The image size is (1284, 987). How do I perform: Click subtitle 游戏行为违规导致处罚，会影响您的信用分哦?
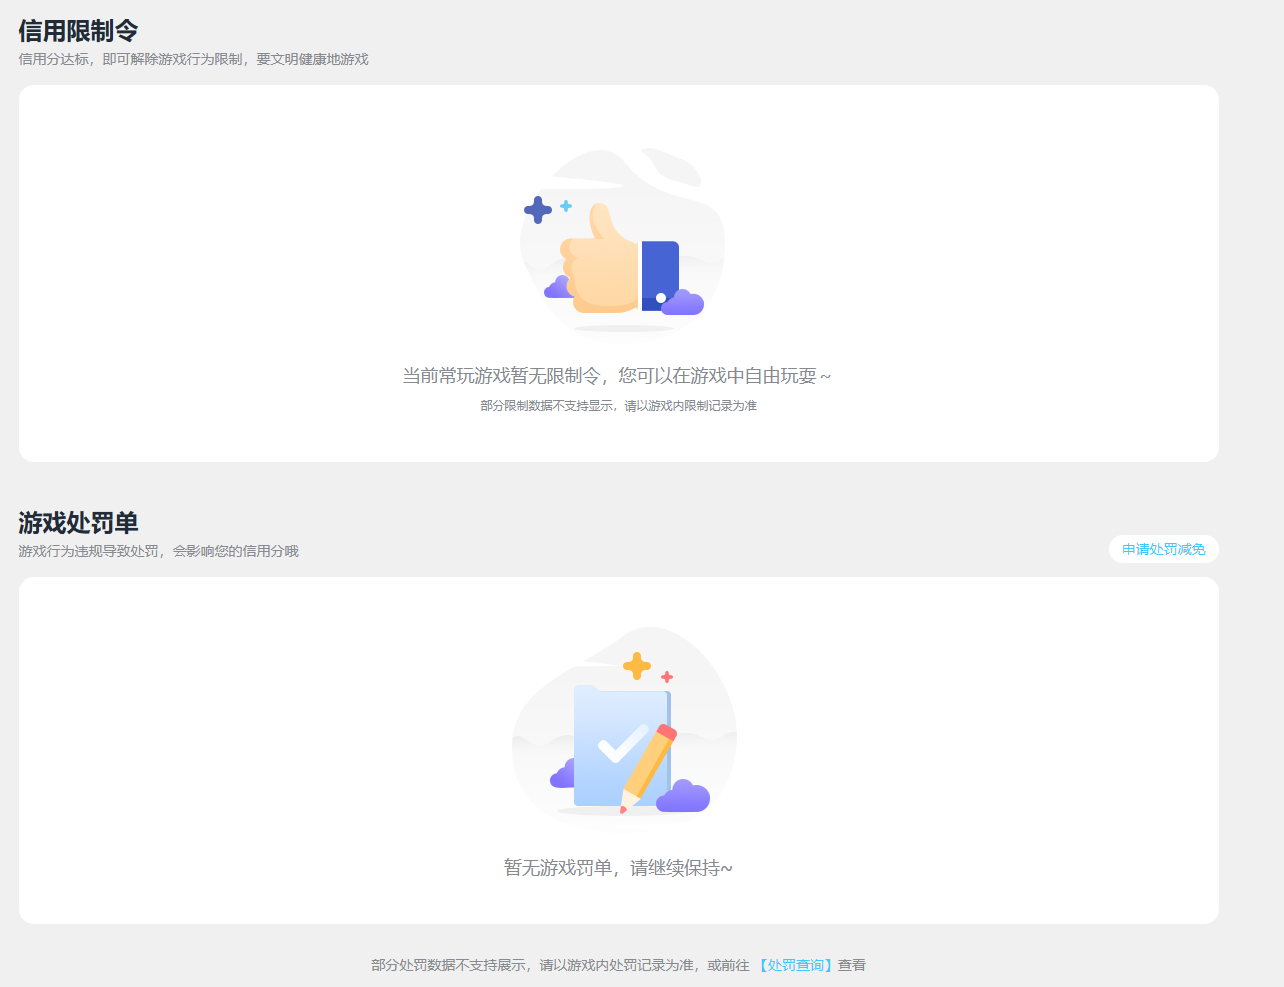158,551
